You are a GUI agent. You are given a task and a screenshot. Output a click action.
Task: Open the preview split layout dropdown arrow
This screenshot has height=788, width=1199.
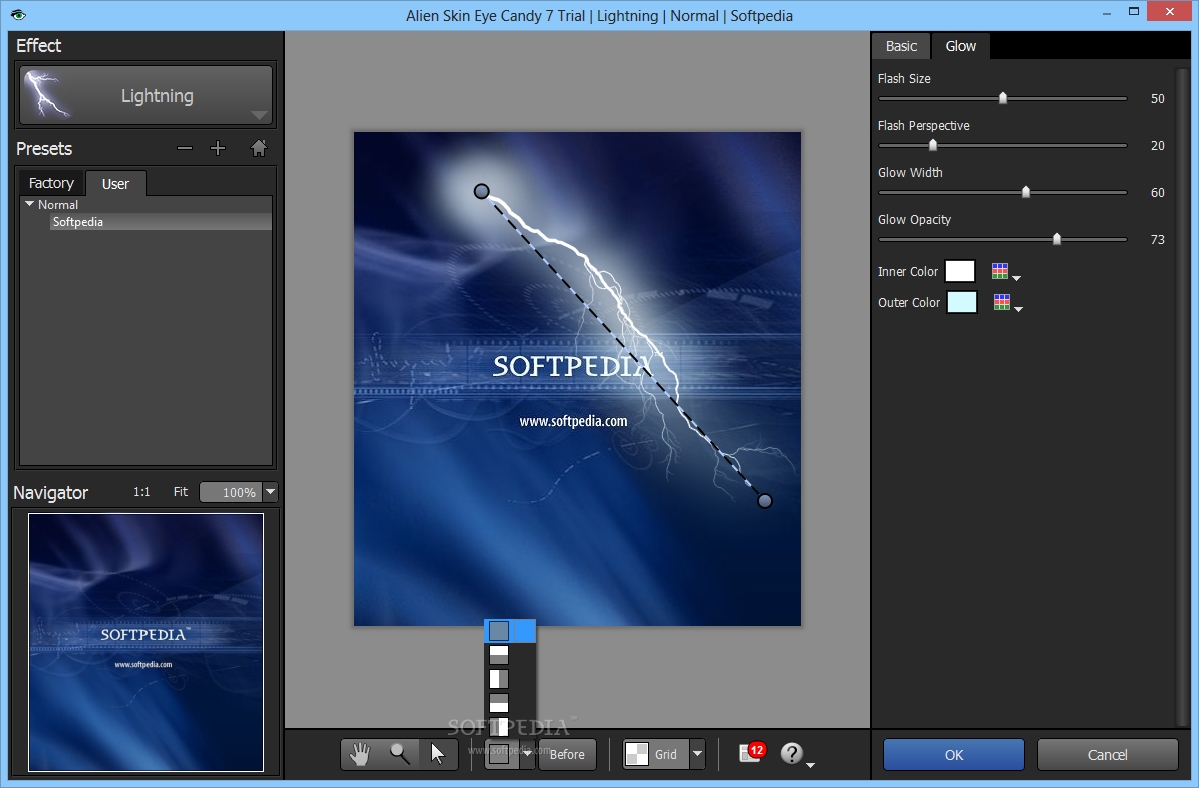coord(527,754)
